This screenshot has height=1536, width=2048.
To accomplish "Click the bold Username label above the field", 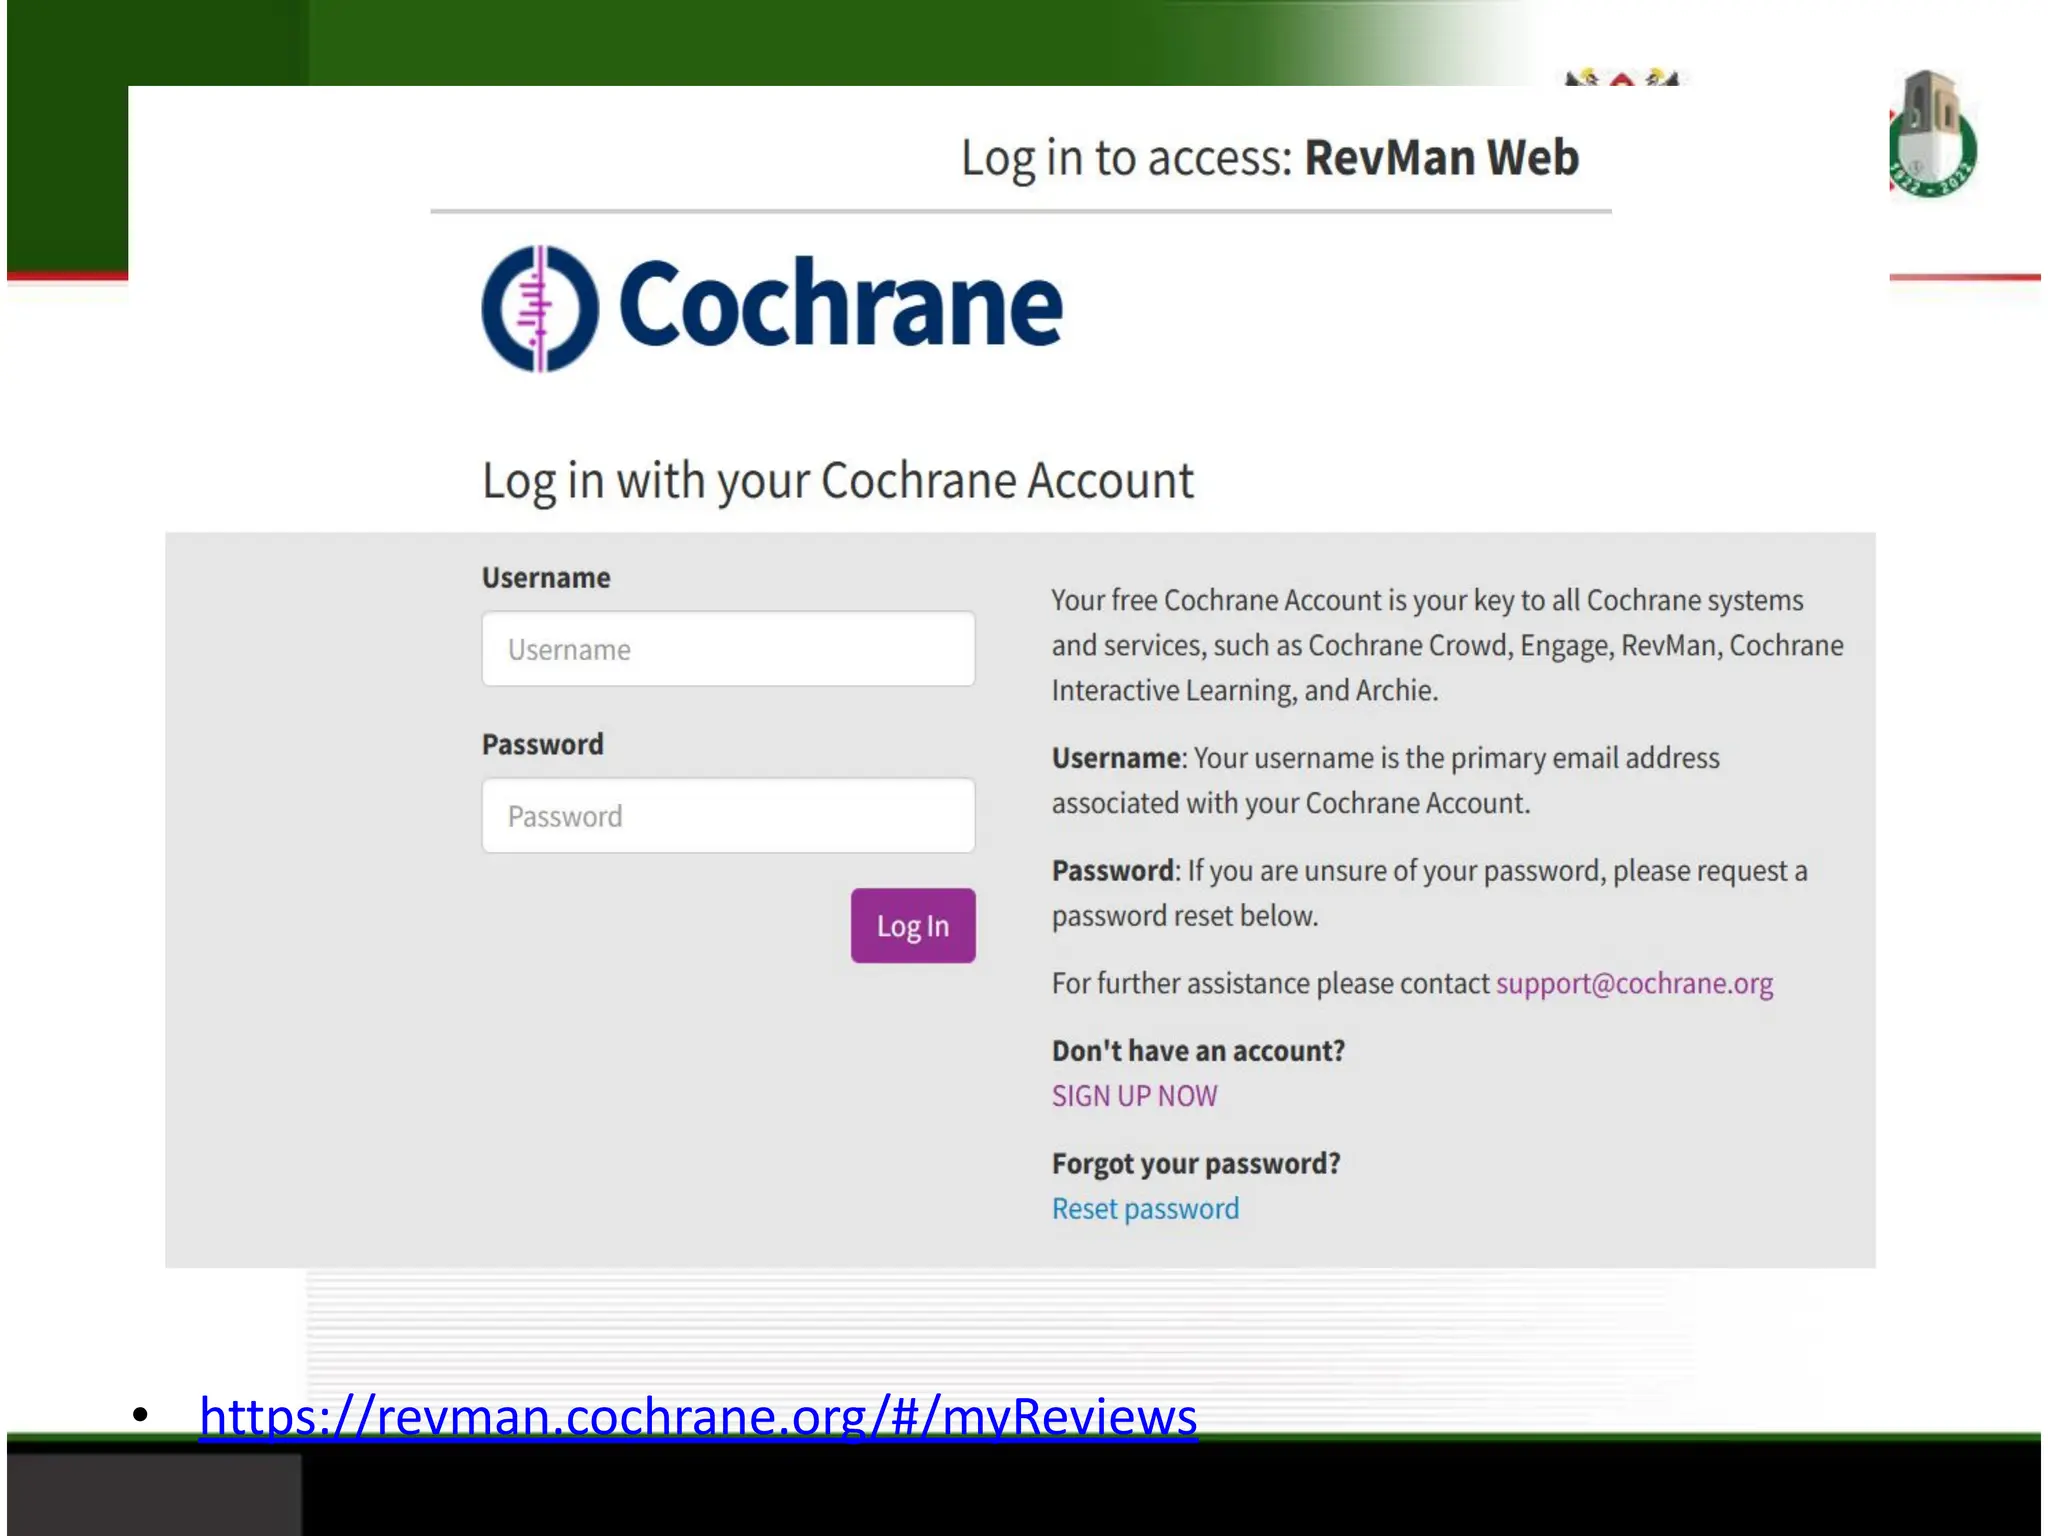I will [x=546, y=578].
